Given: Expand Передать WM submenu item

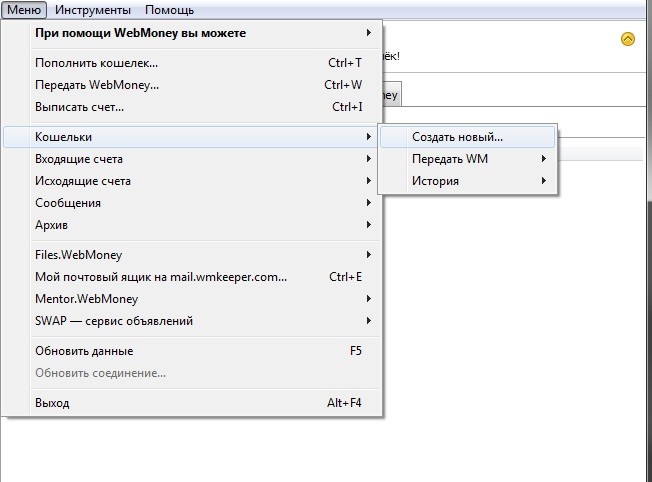Looking at the screenshot, I should [x=467, y=159].
